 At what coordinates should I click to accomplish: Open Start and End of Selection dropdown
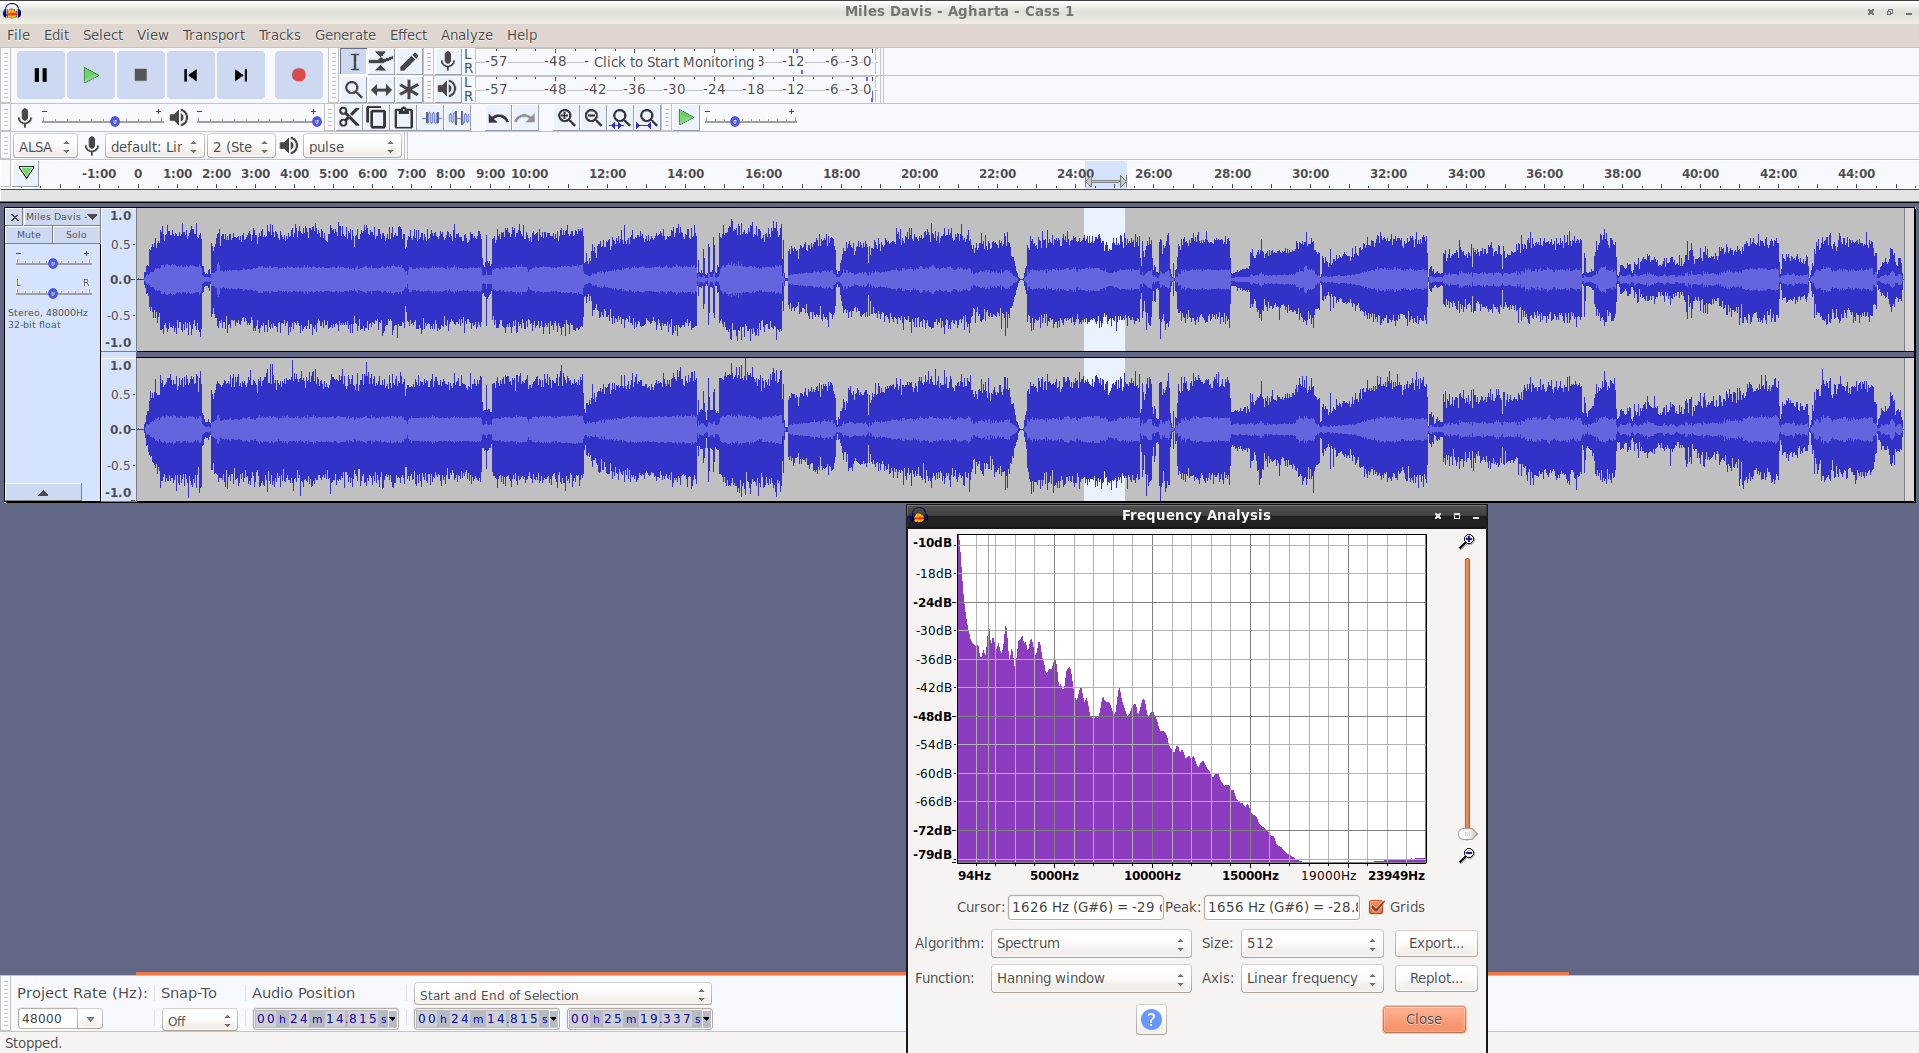562,995
